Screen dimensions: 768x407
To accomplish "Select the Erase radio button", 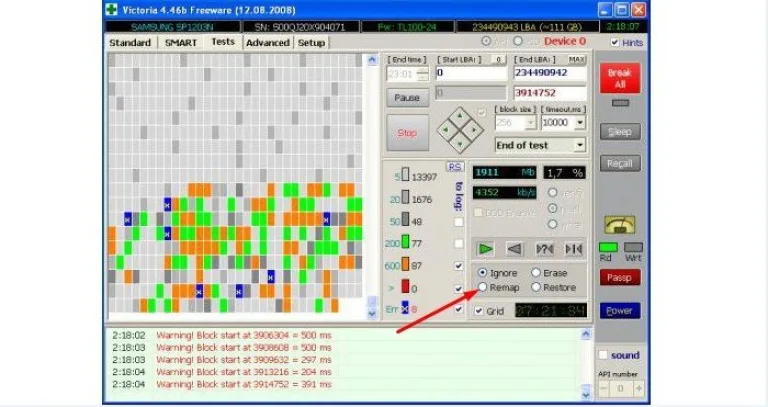I will (536, 273).
